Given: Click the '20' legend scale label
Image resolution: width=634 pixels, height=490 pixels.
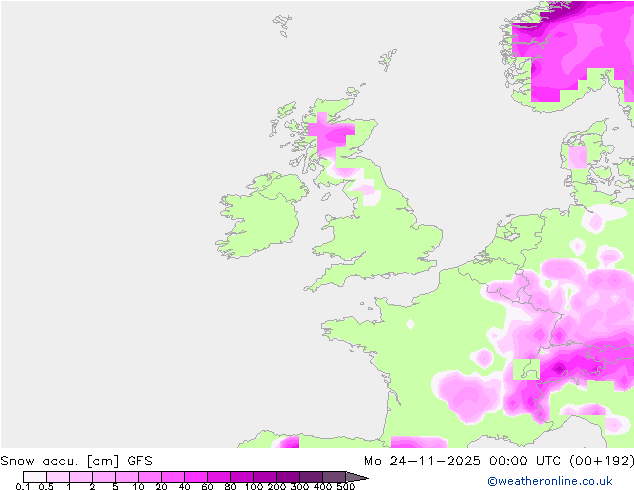Looking at the screenshot, I should [x=161, y=486].
